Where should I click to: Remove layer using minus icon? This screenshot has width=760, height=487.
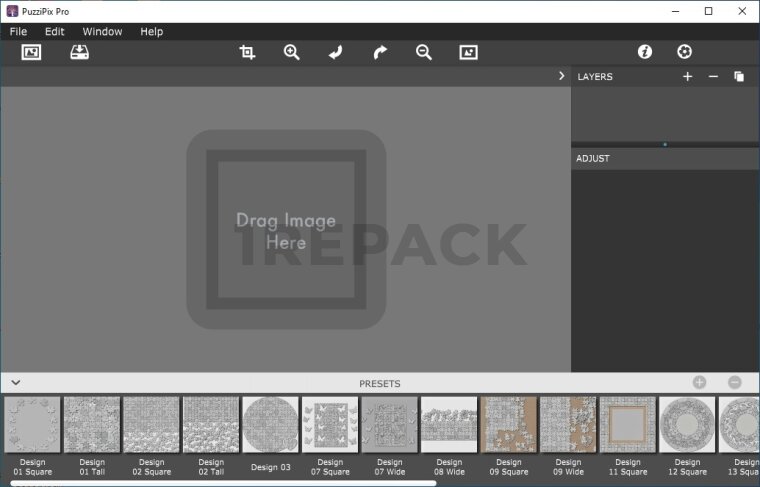[713, 77]
